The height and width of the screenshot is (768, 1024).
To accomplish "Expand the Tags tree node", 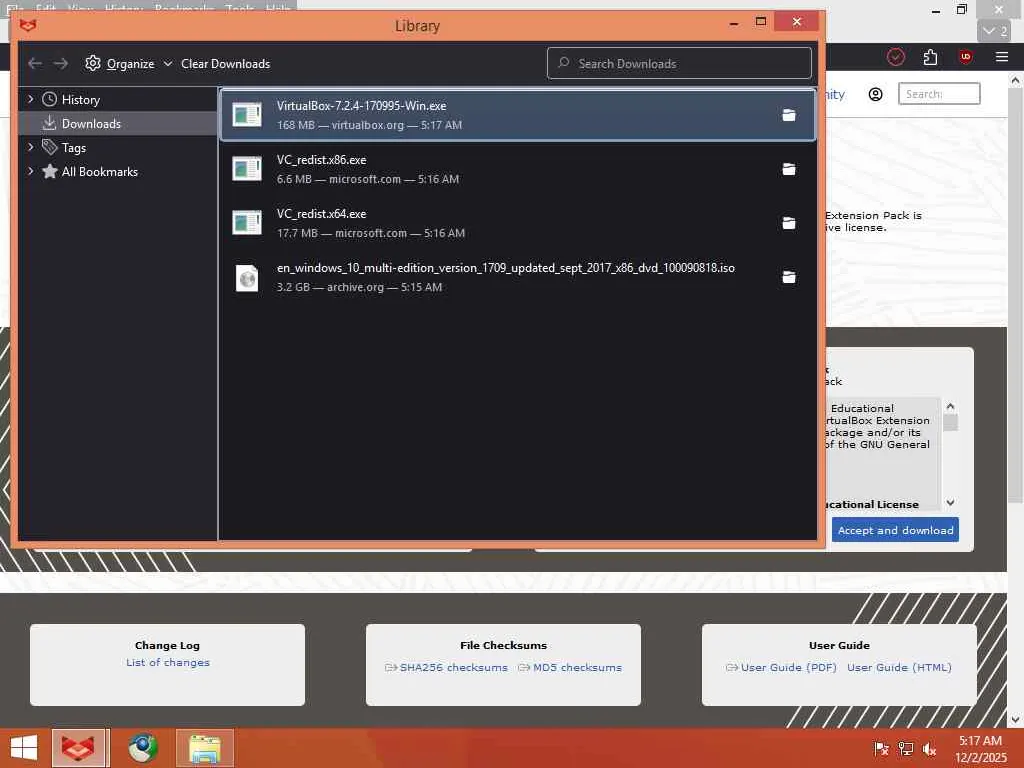I will tap(30, 147).
